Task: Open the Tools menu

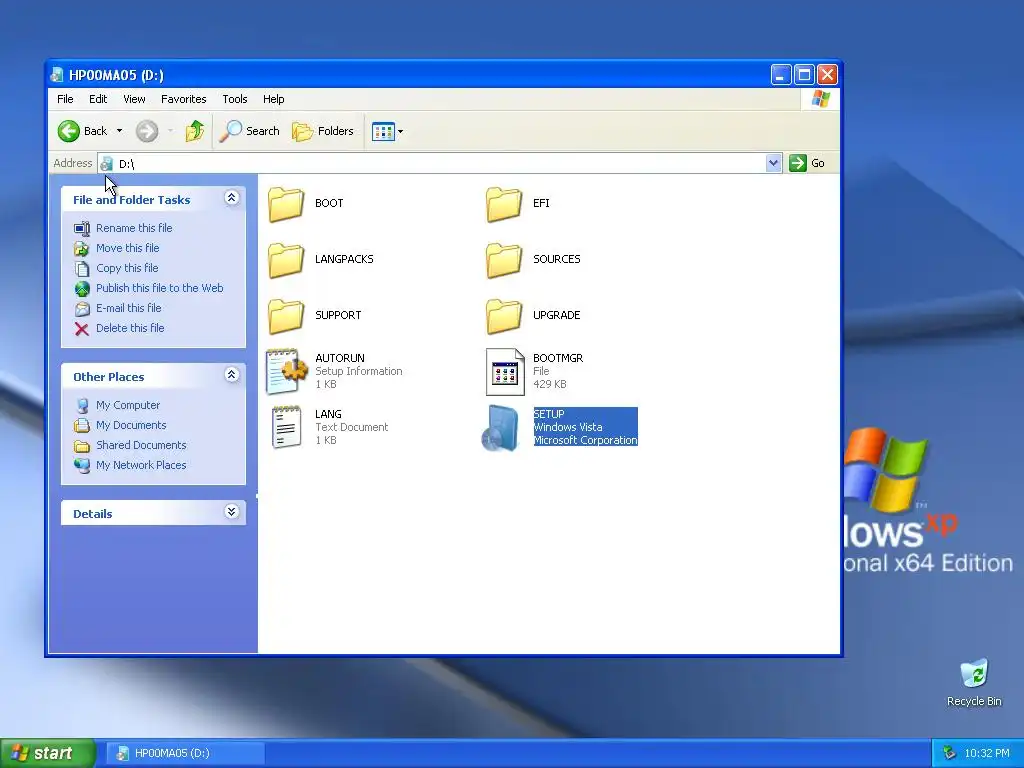Action: pos(234,99)
